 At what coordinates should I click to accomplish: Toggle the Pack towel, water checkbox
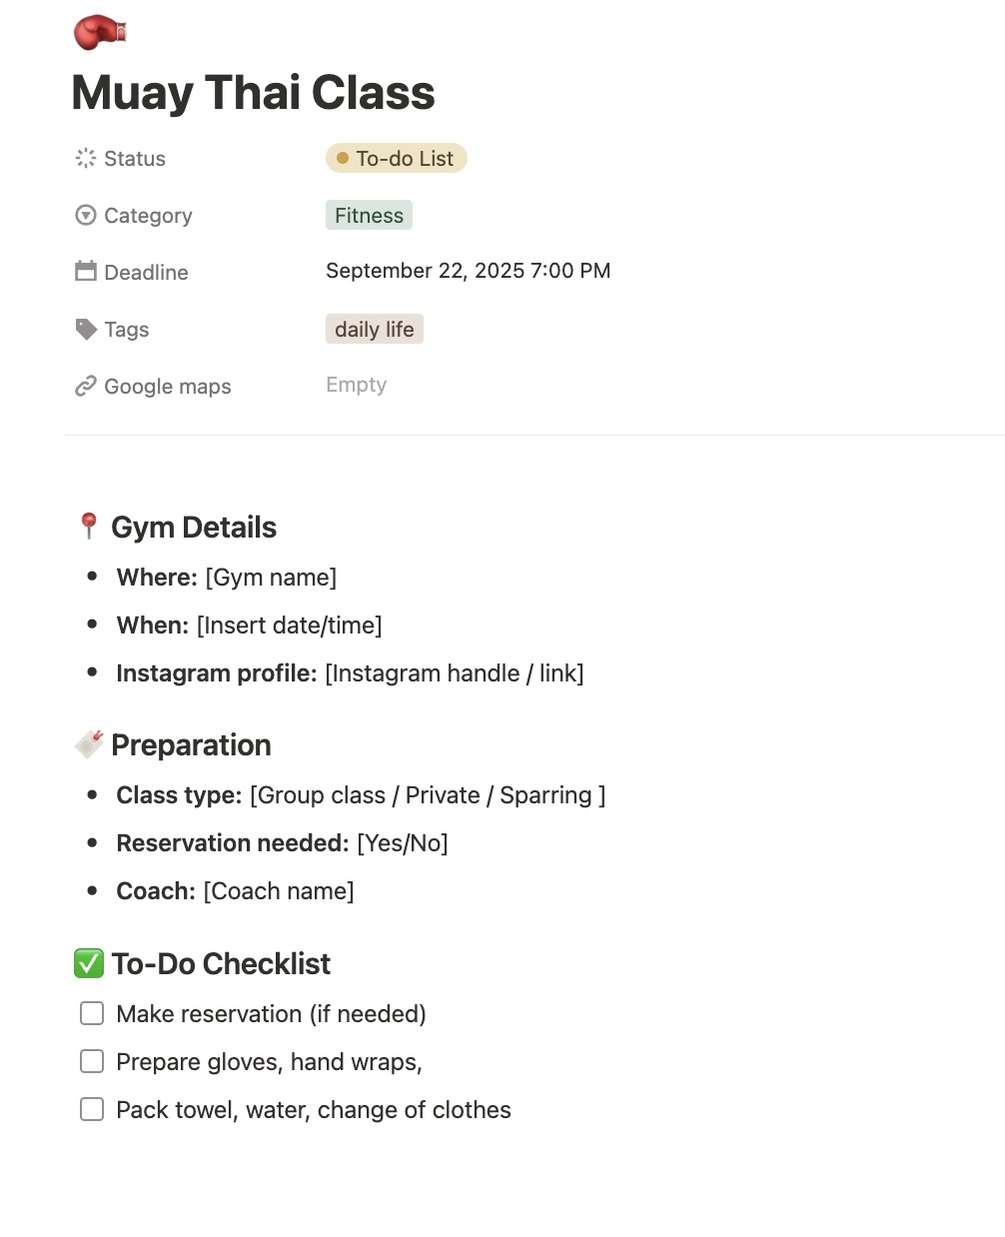92,1109
